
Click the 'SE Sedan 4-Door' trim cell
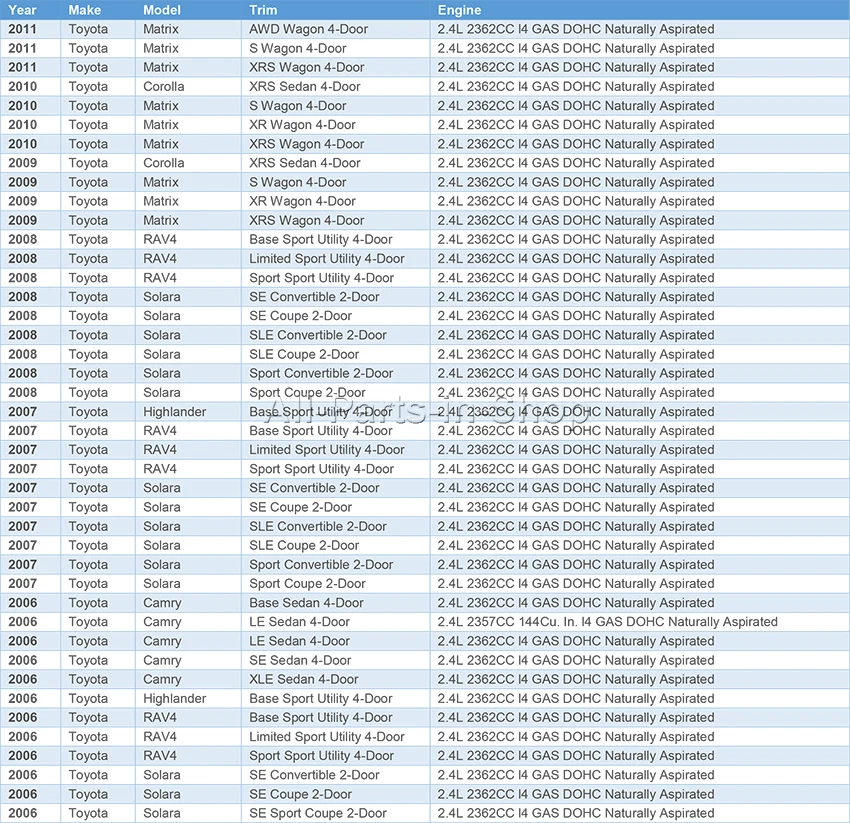click(300, 660)
